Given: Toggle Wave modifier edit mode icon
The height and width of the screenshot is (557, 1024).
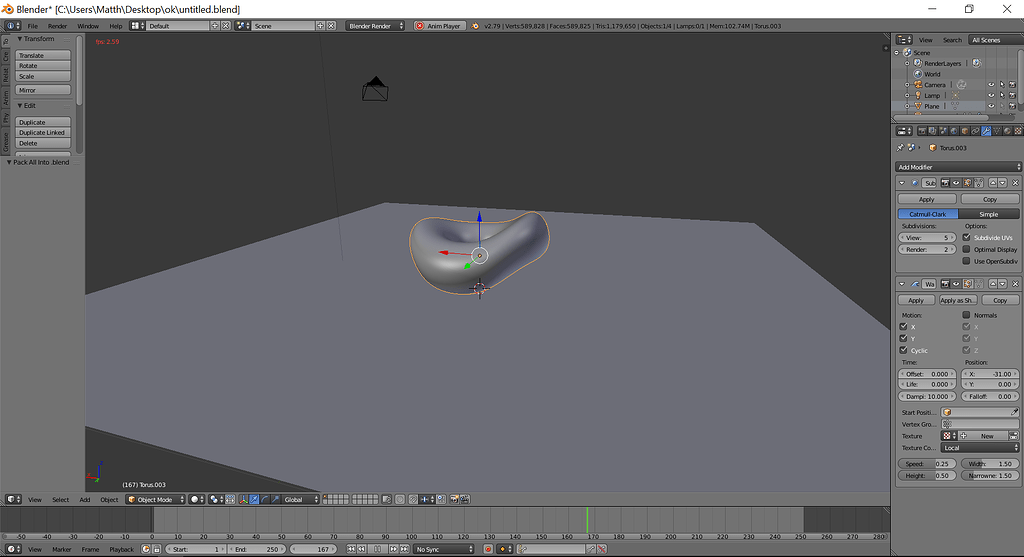Looking at the screenshot, I should [x=968, y=283].
